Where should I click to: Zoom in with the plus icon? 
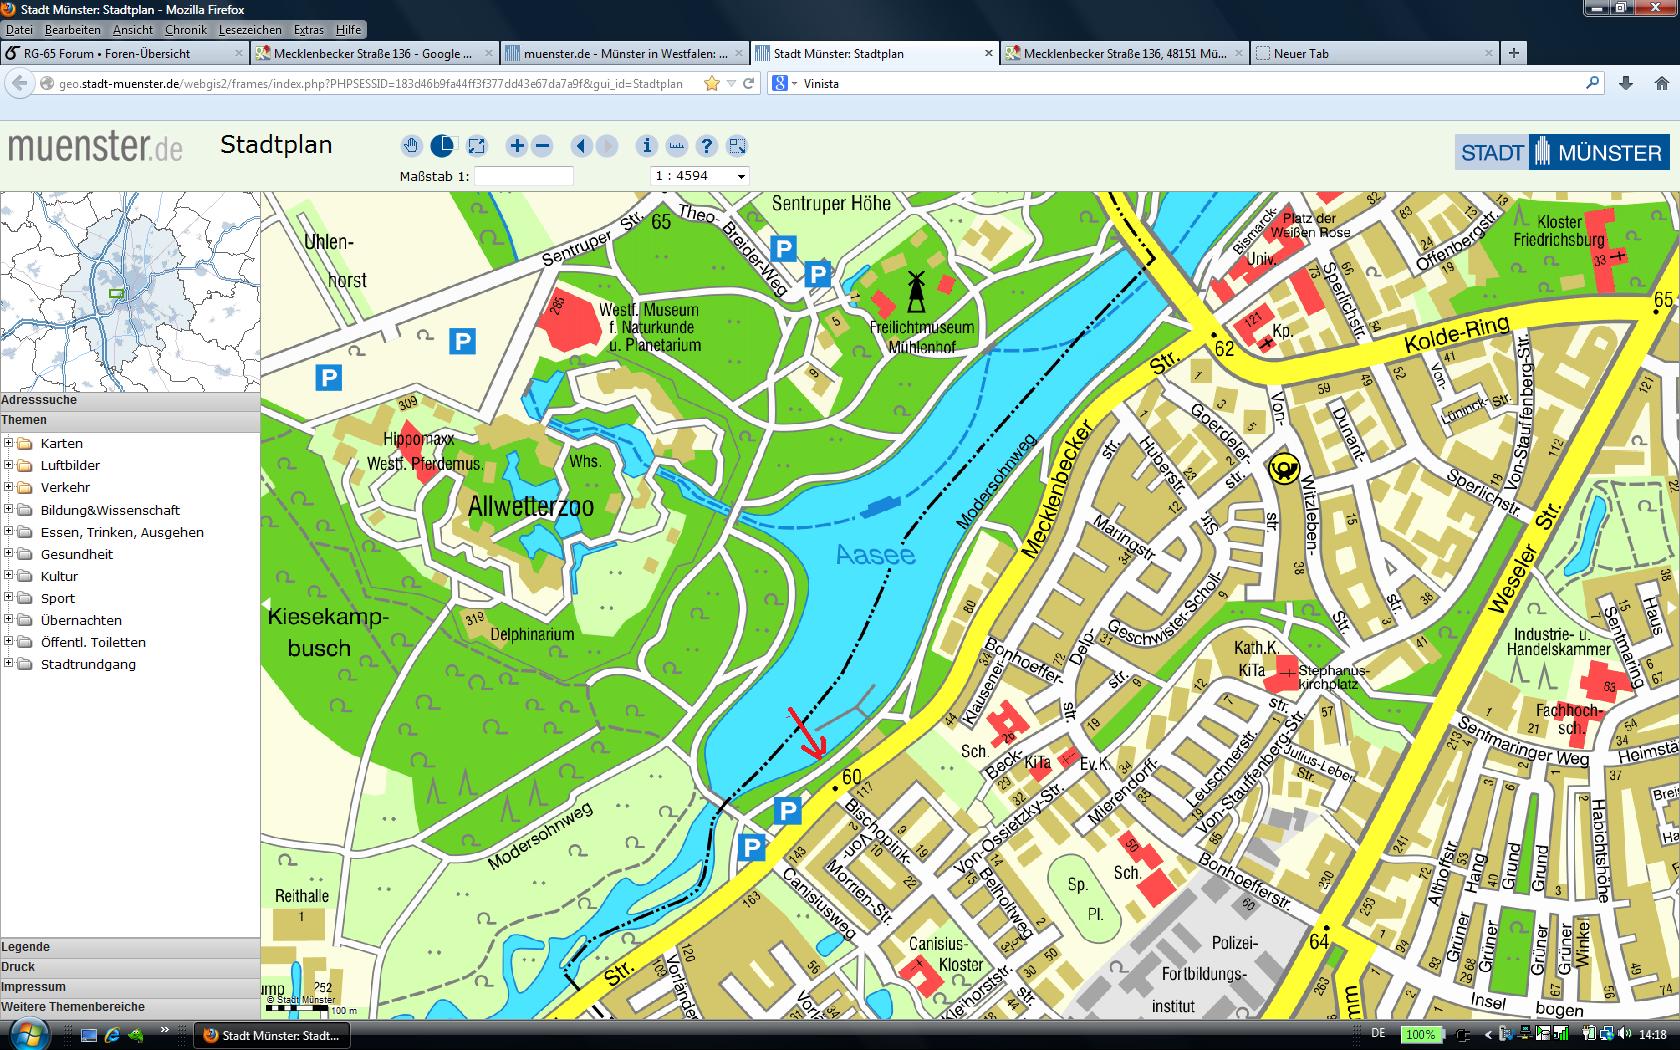pyautogui.click(x=517, y=146)
